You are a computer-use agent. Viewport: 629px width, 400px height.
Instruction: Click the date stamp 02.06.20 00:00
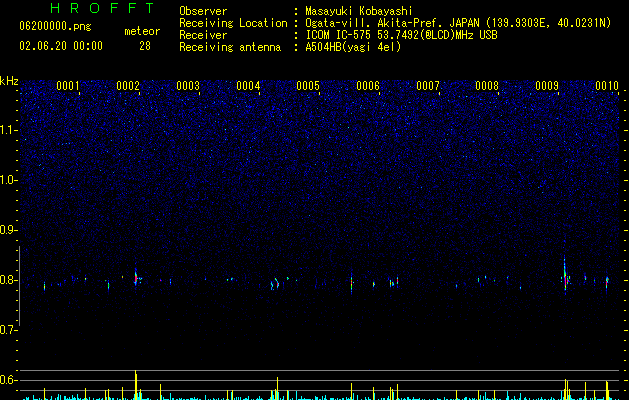(x=61, y=46)
